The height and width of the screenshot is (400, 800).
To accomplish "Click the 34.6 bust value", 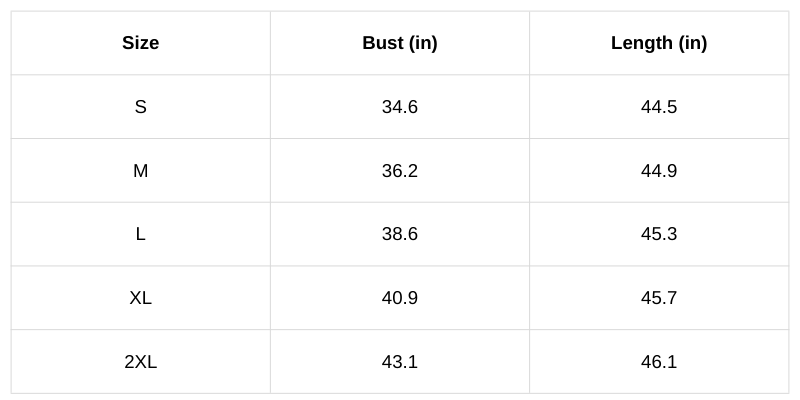I will [399, 107].
